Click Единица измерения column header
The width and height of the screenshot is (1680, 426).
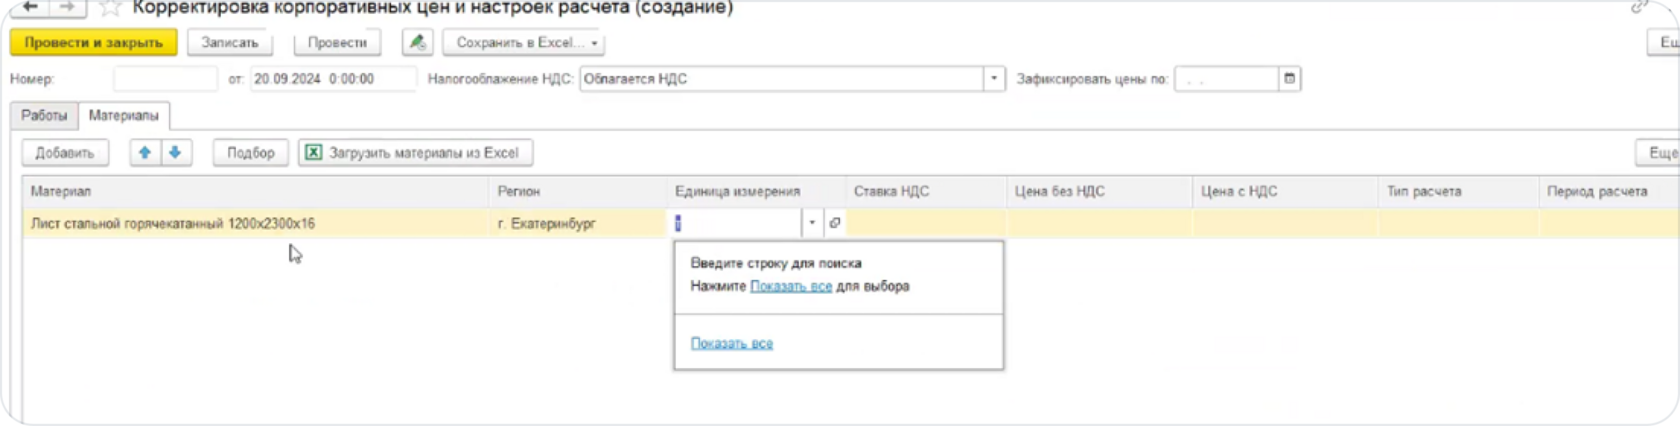point(756,191)
